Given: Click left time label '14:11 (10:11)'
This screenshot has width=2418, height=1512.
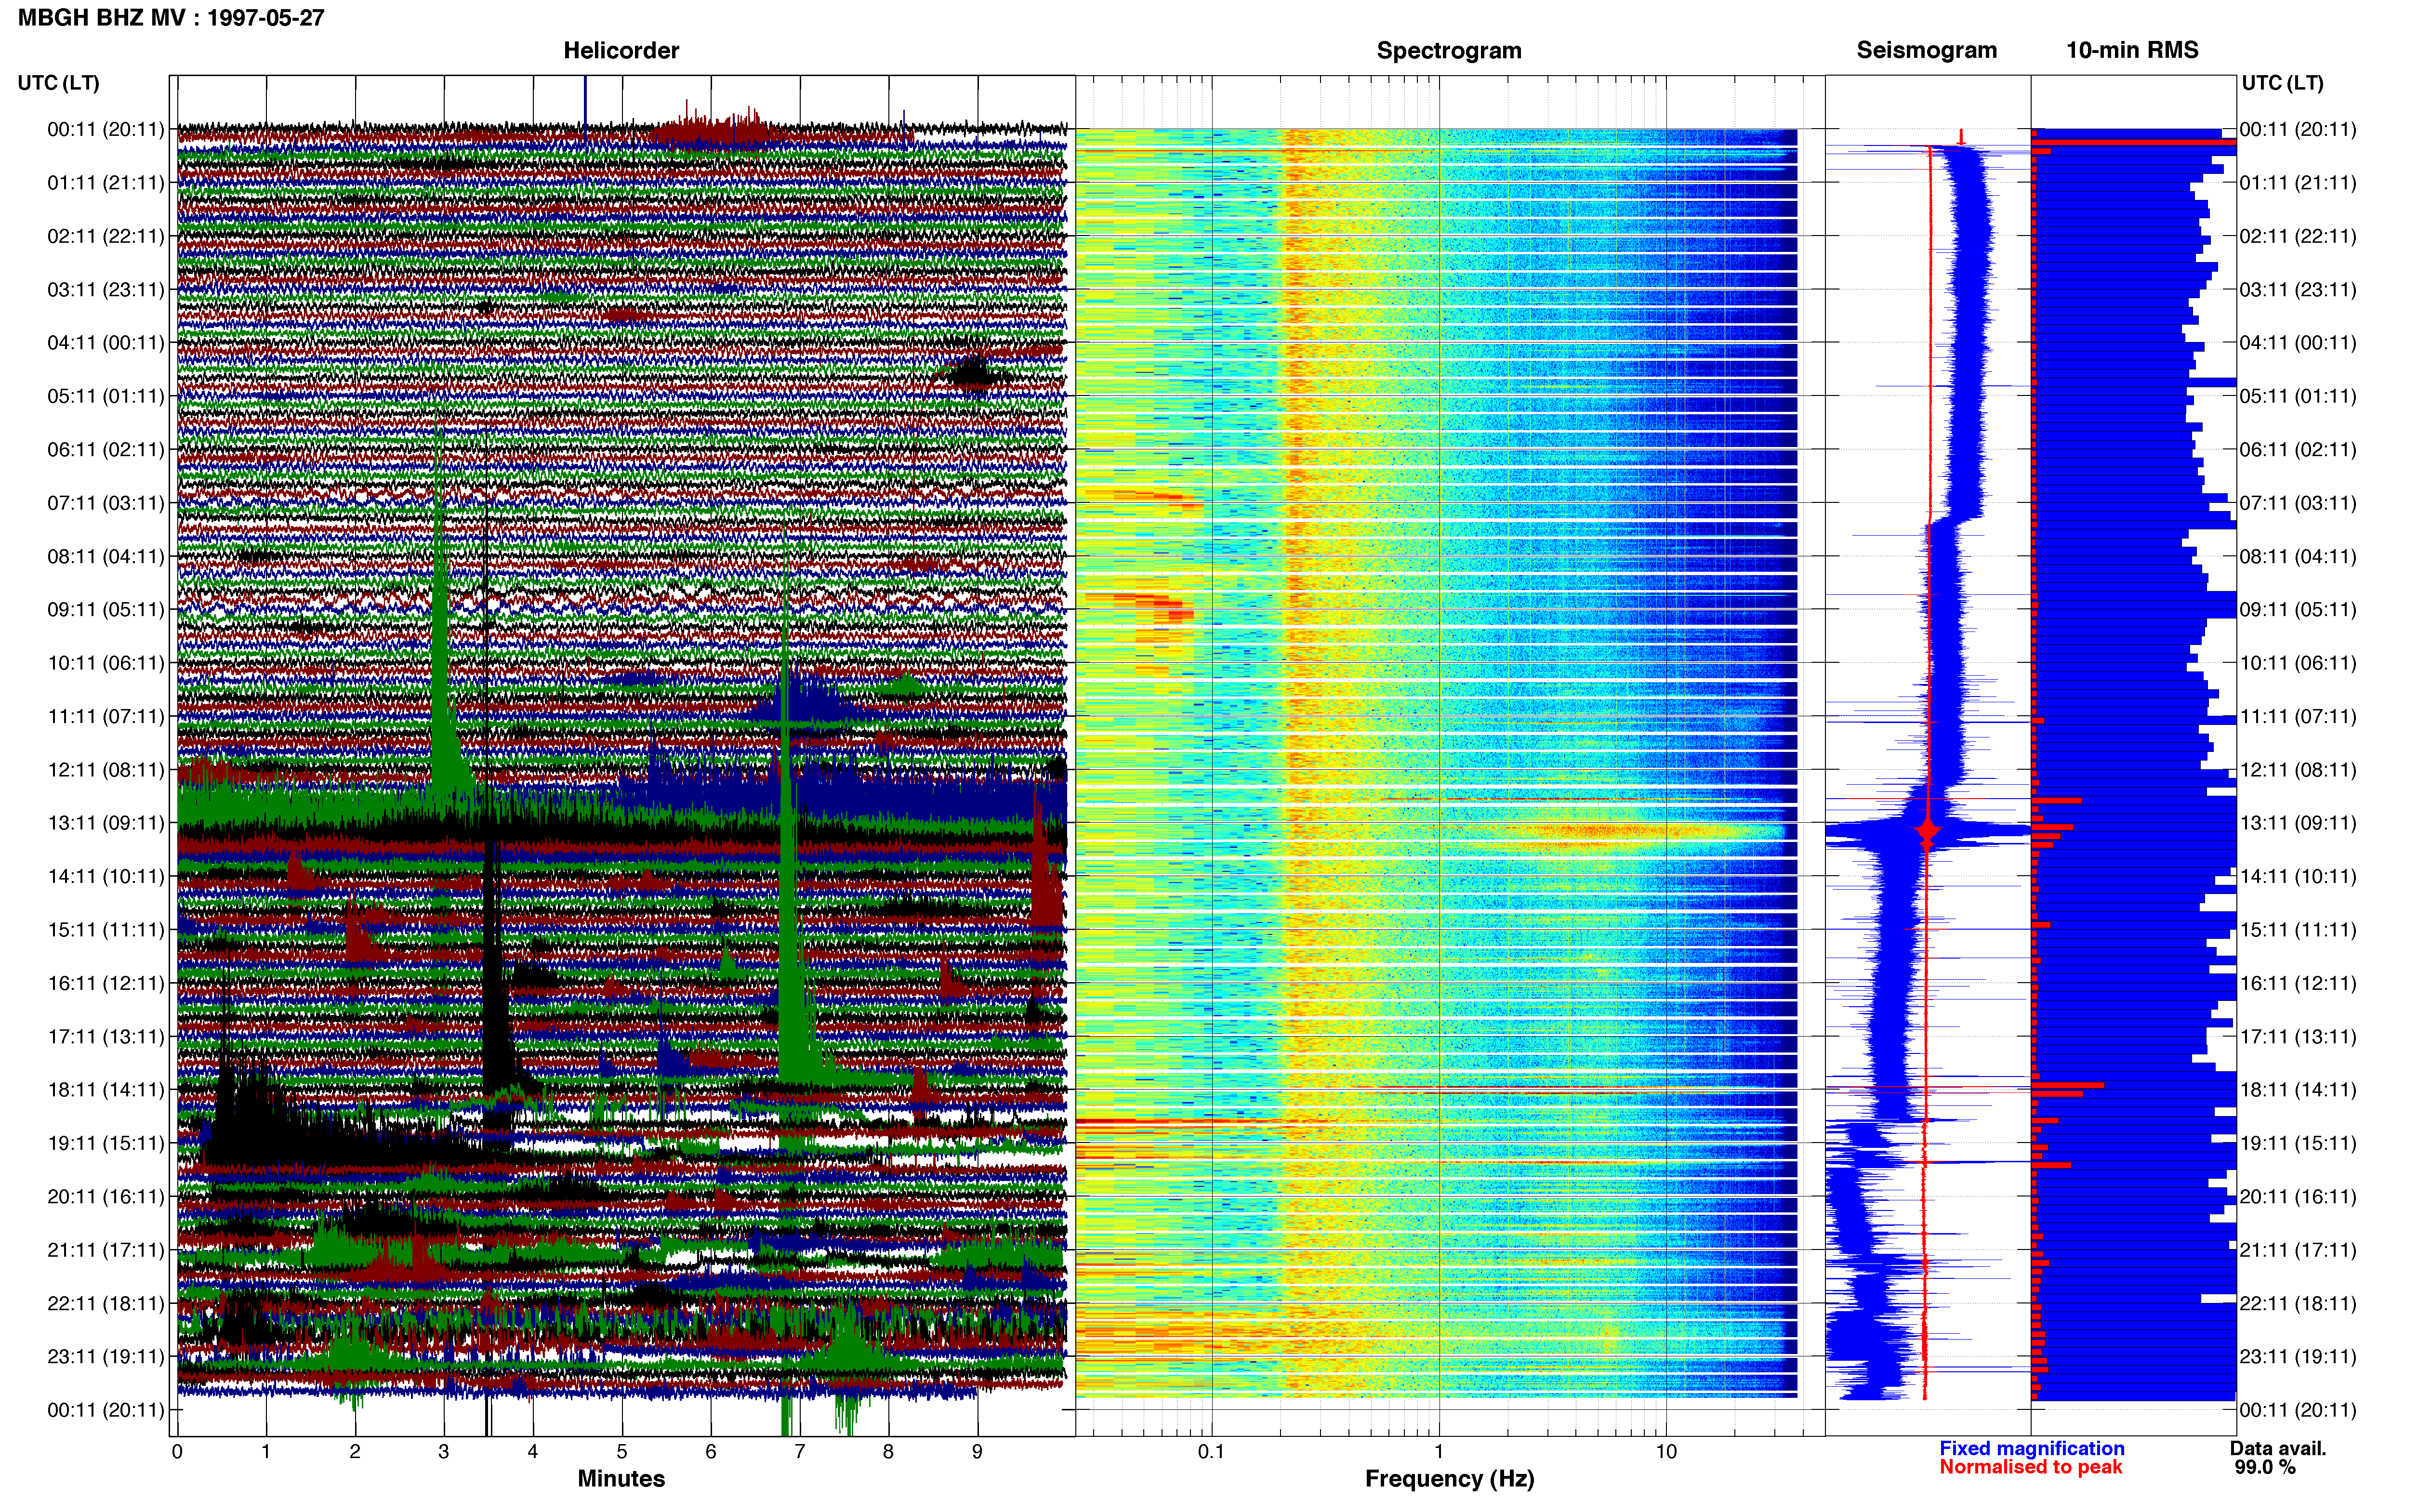Looking at the screenshot, I should pyautogui.click(x=106, y=876).
